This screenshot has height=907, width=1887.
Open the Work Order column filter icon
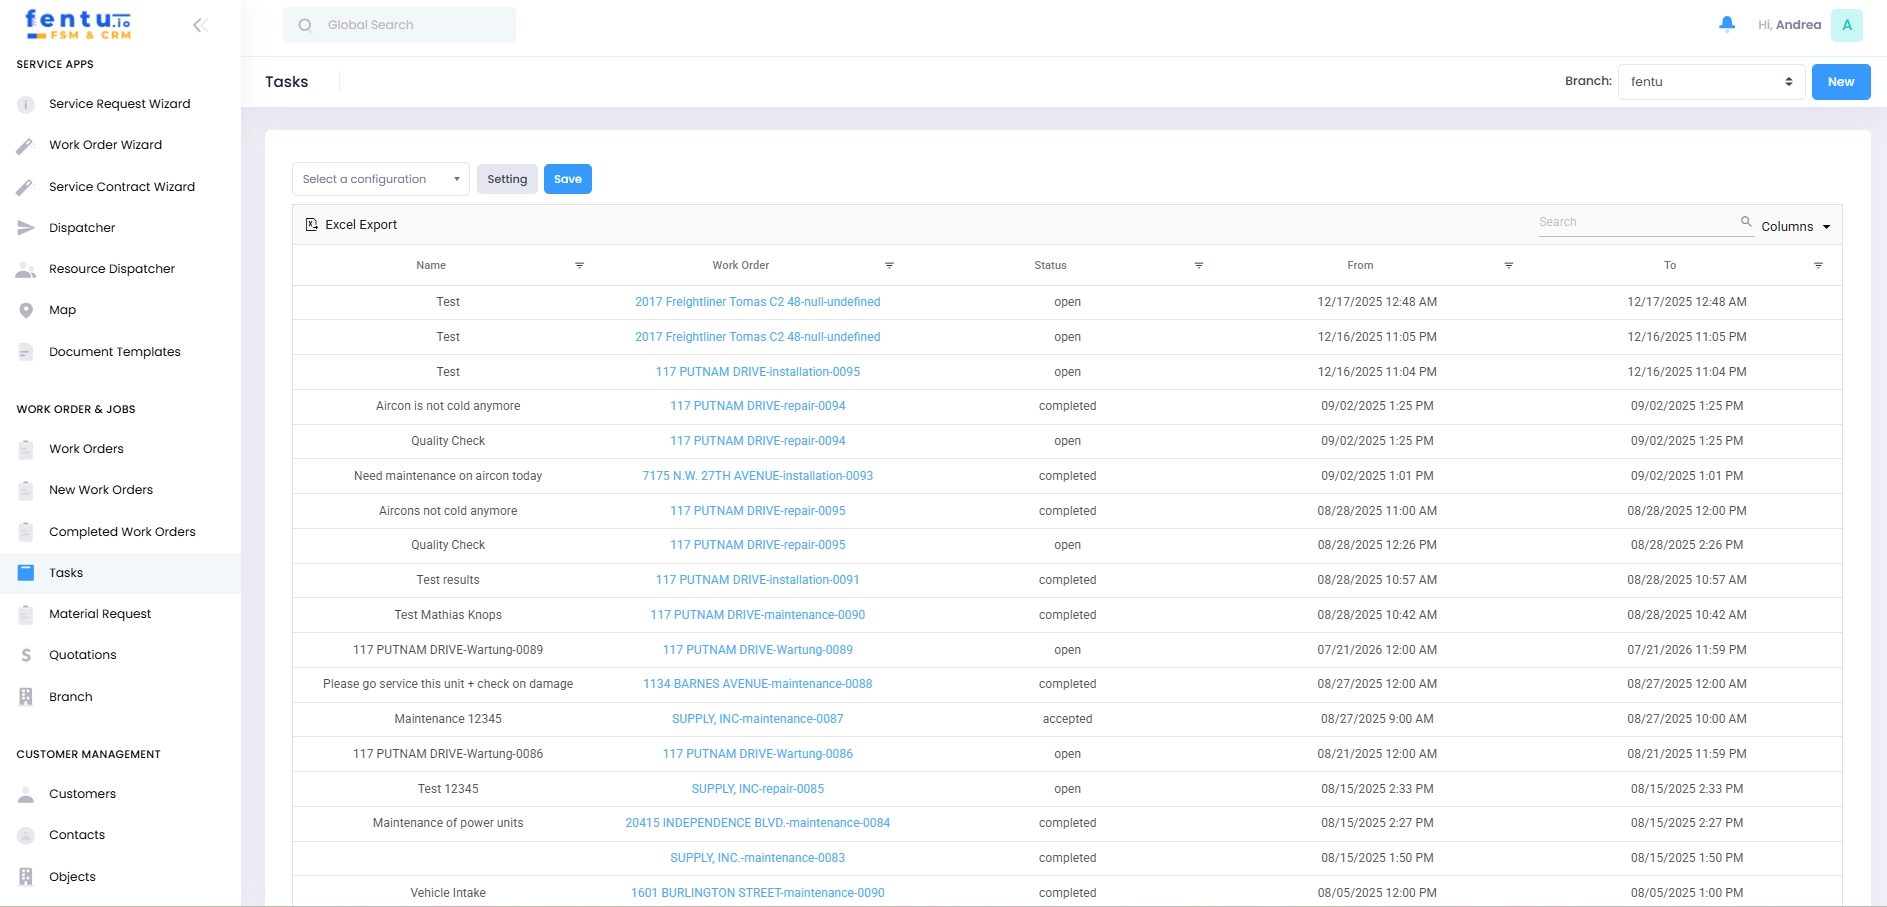click(889, 265)
